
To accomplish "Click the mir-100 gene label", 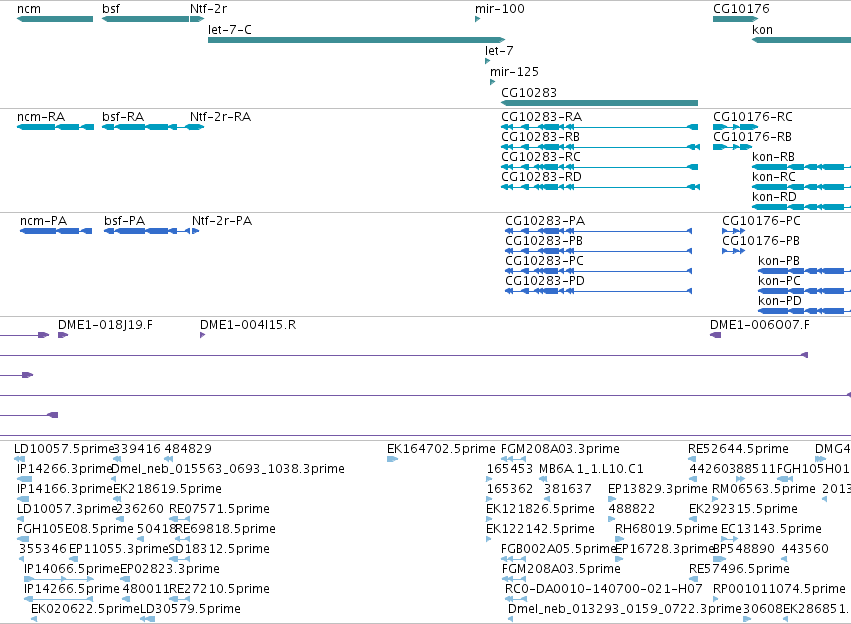I will click(x=499, y=9).
